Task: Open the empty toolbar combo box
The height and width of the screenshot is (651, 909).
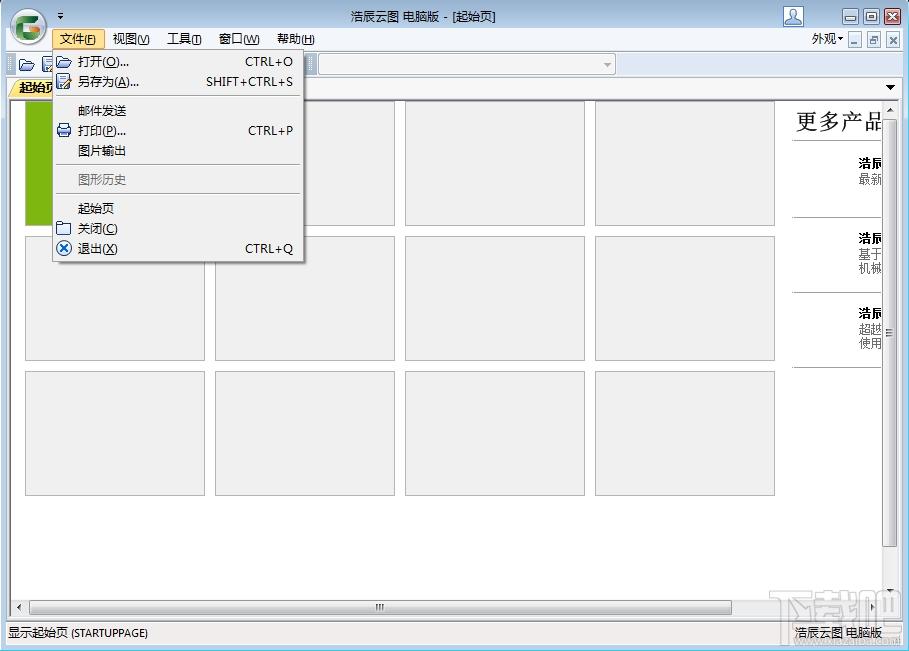Action: [467, 64]
